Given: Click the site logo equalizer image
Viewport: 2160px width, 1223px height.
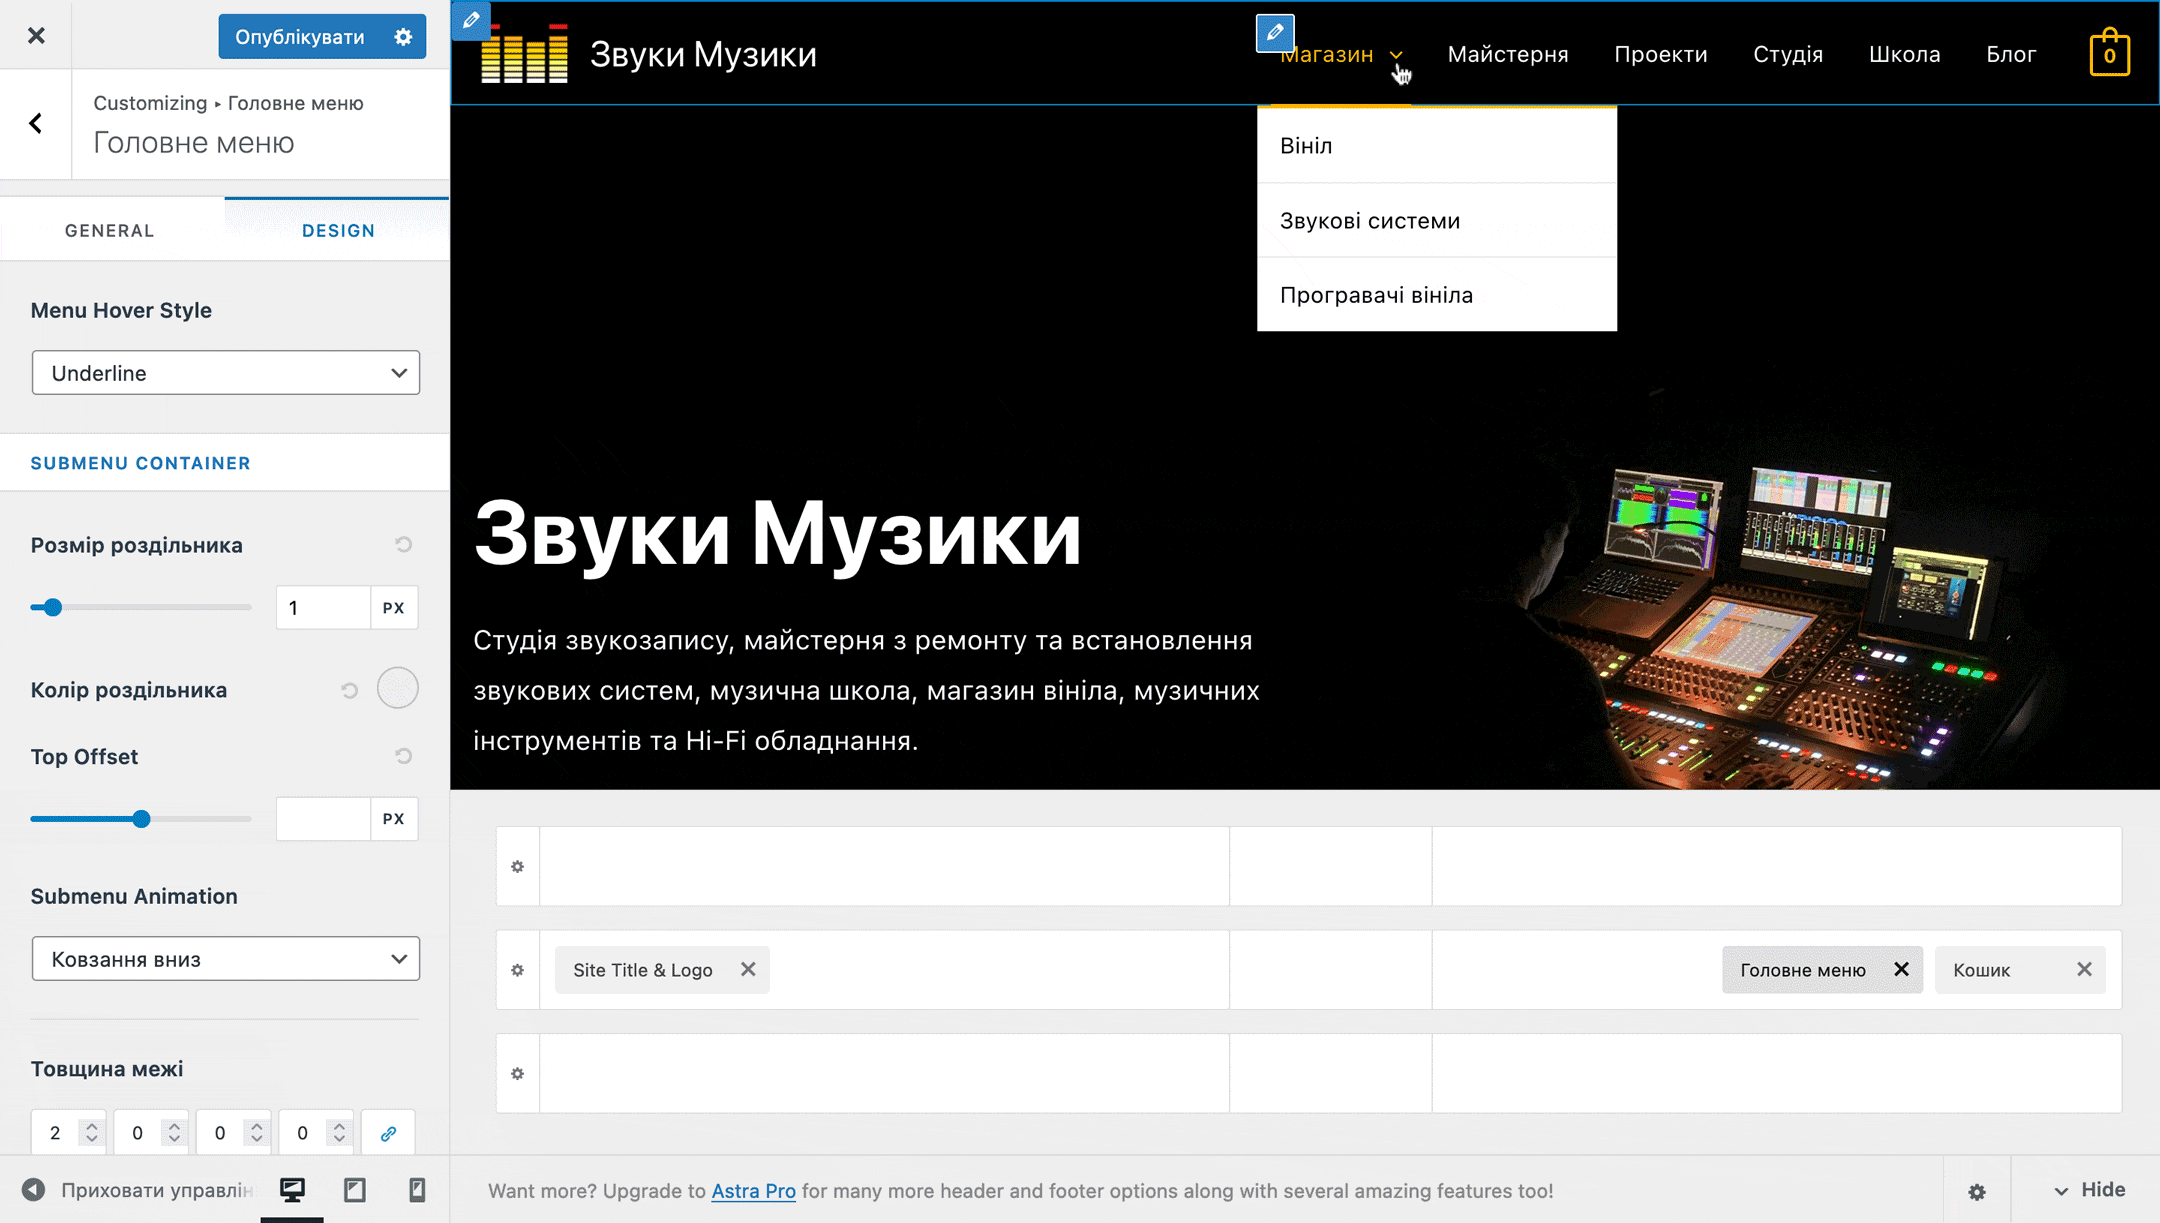Looking at the screenshot, I should coord(524,54).
